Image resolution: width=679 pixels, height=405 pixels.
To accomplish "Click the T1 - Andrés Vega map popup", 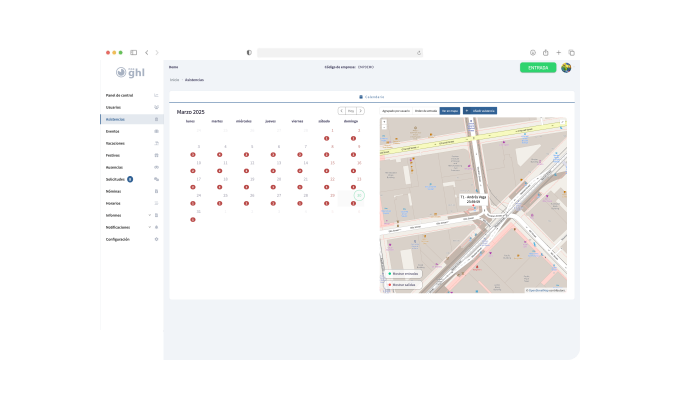I will coord(473,198).
